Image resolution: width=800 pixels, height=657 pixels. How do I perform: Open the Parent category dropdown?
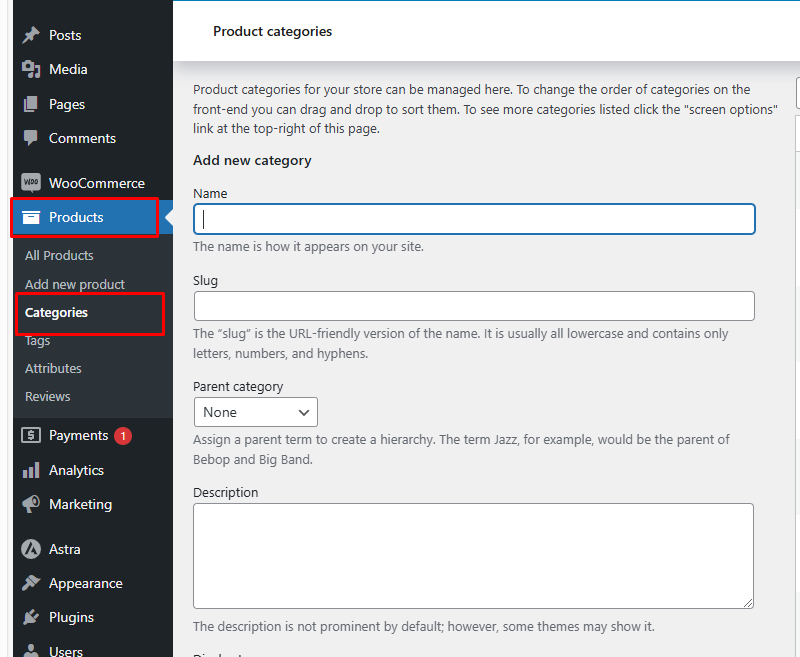[255, 412]
